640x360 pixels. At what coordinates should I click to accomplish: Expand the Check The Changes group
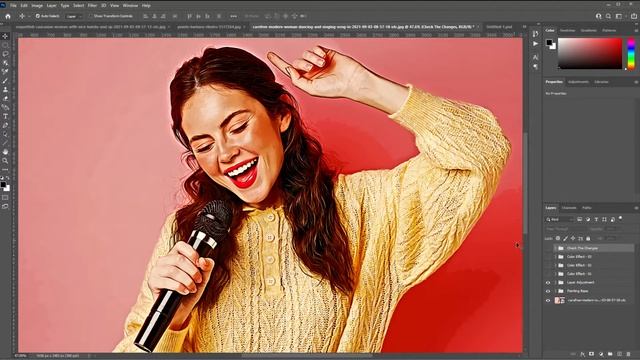coord(555,248)
